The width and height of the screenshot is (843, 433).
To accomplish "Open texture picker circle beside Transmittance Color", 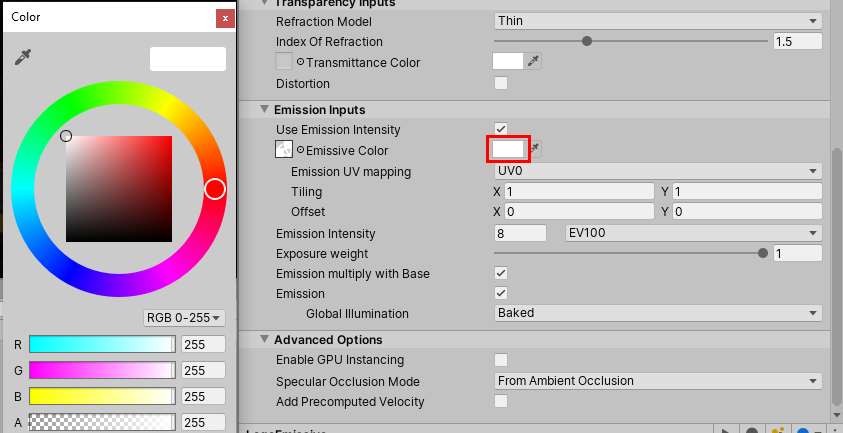I will tap(300, 63).
